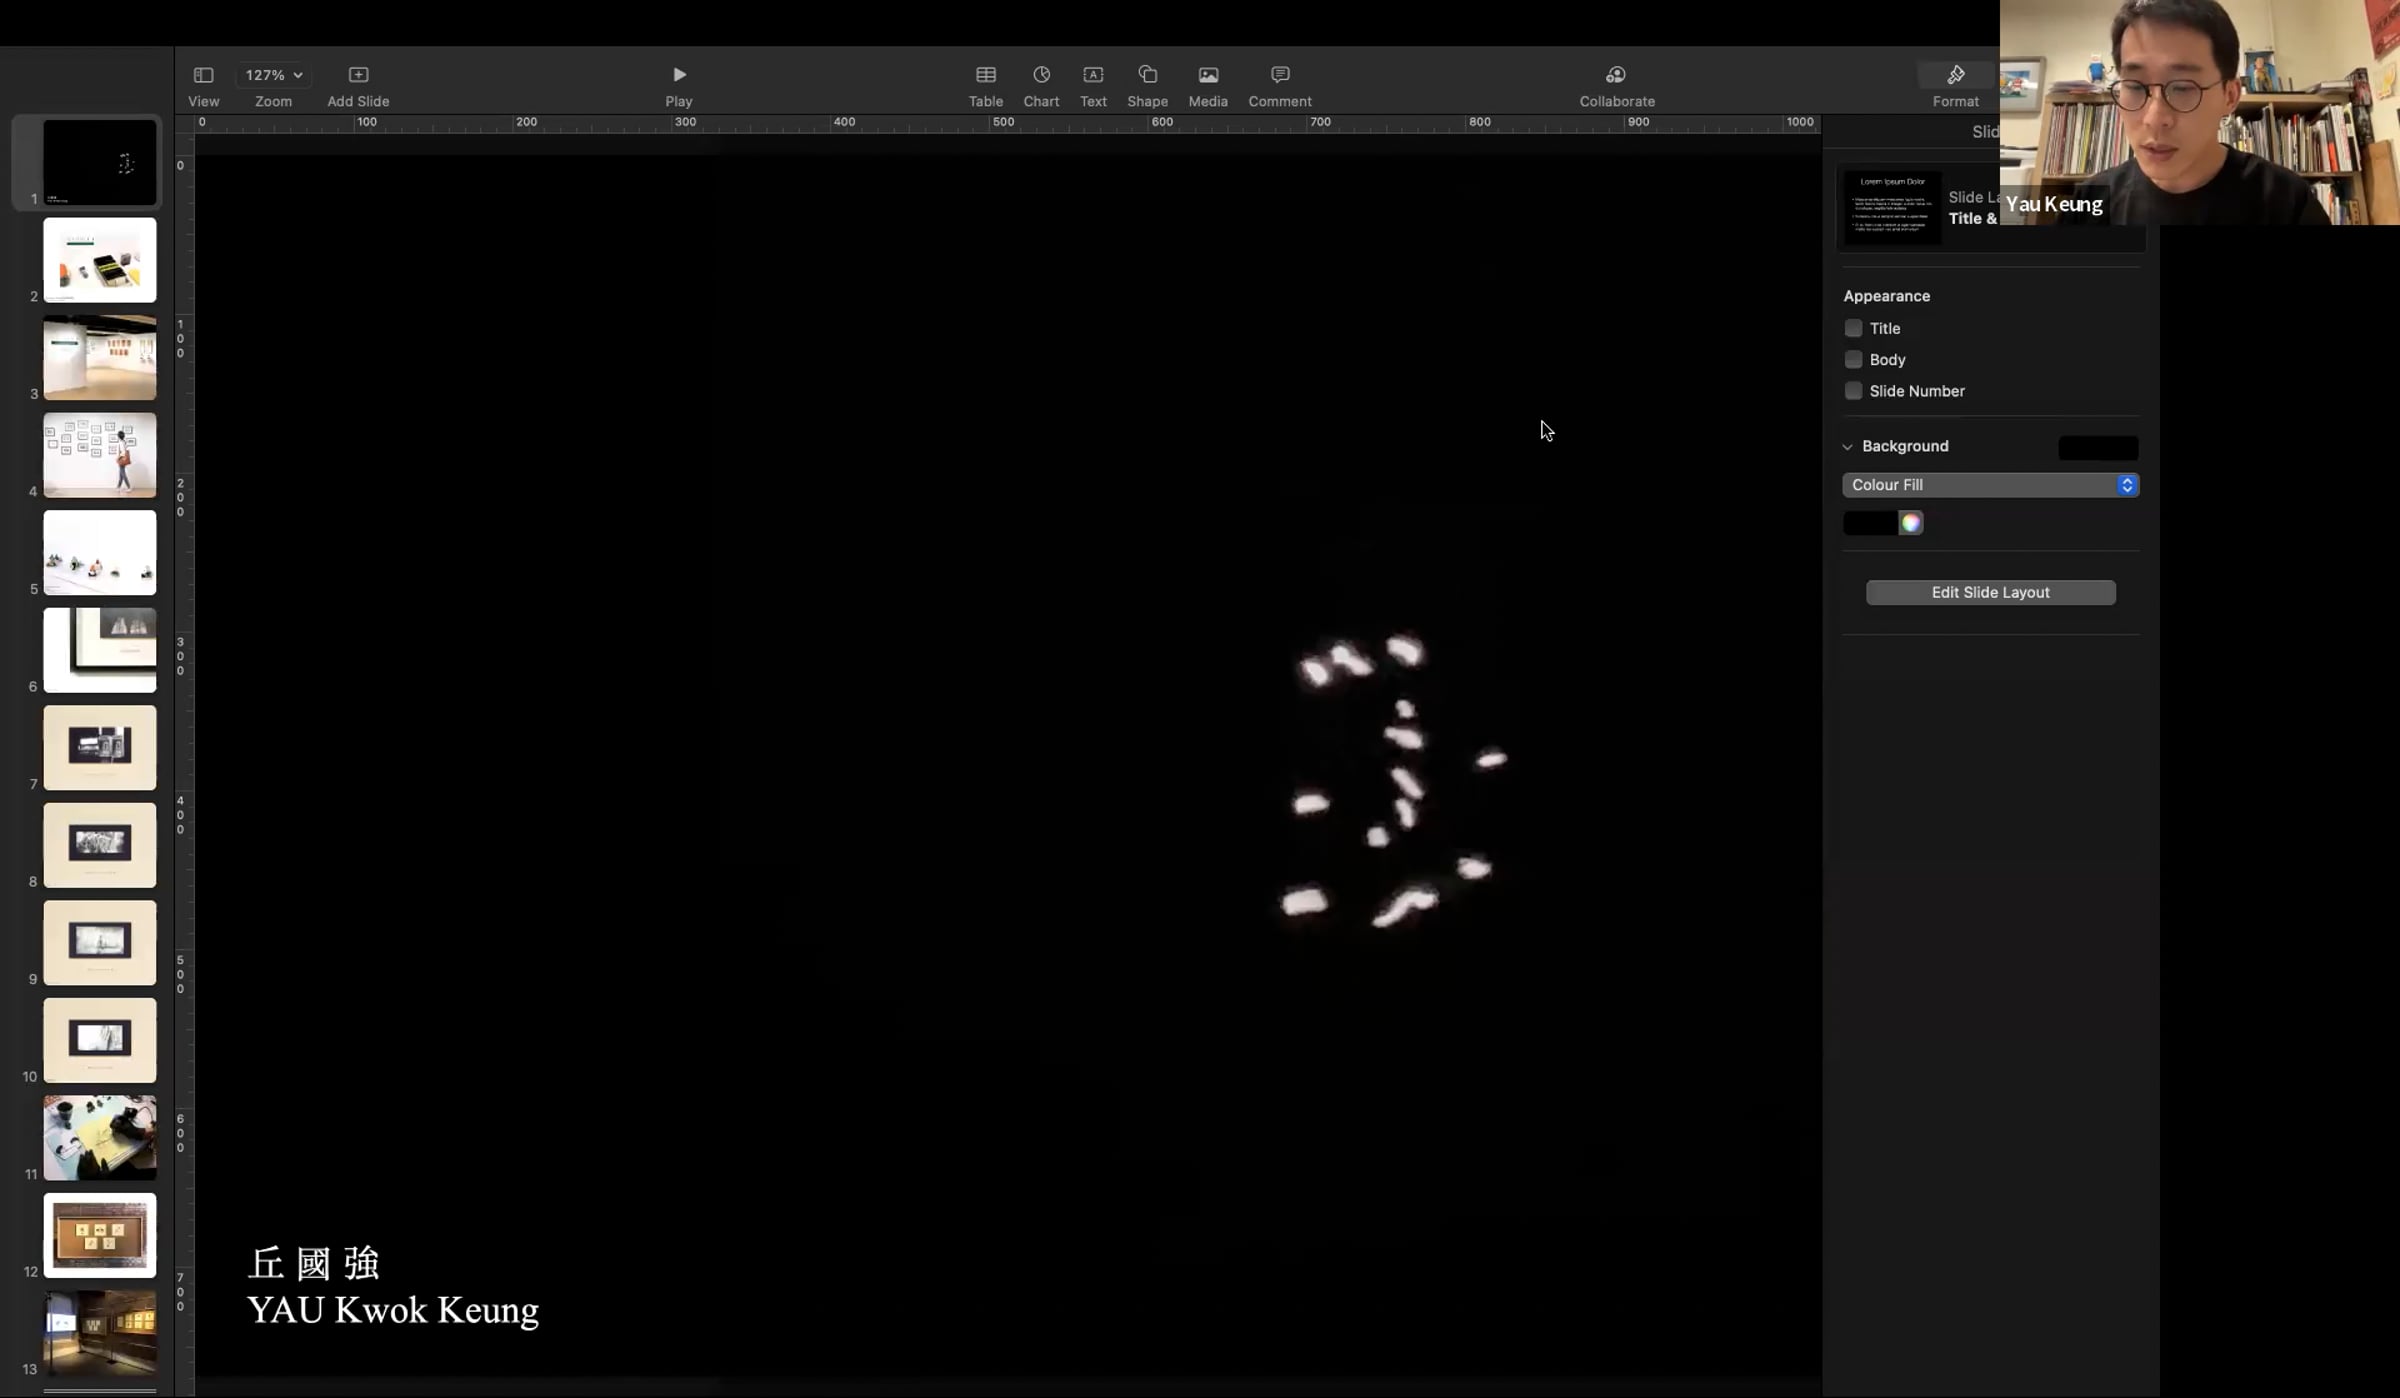Select slide 11 thumbnail
The height and width of the screenshot is (1398, 2400).
100,1137
